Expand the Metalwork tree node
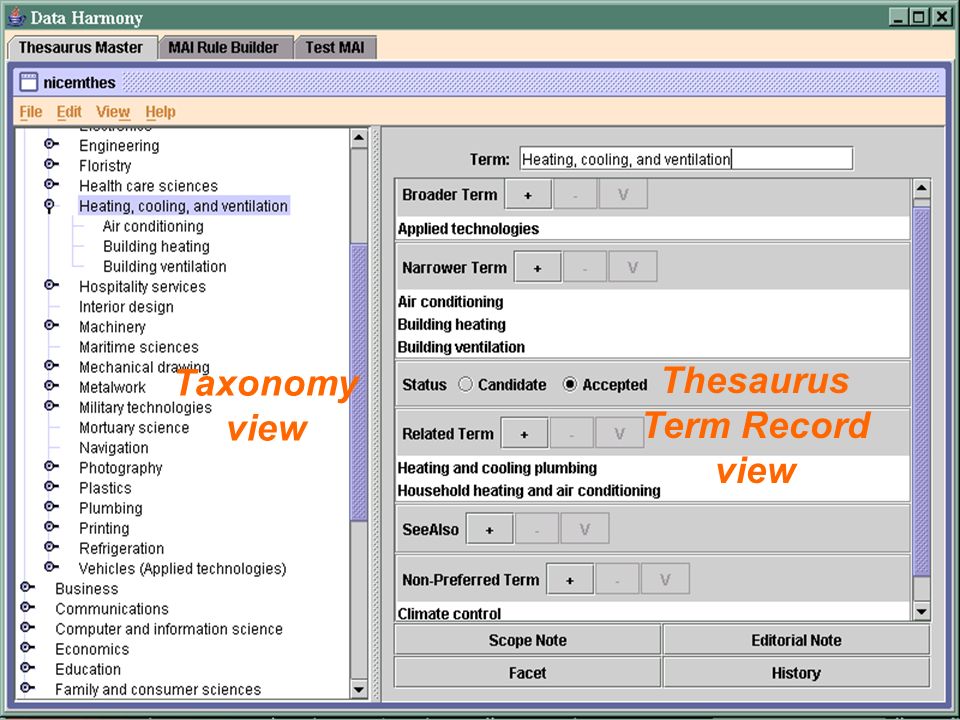960x720 pixels. [x=51, y=386]
